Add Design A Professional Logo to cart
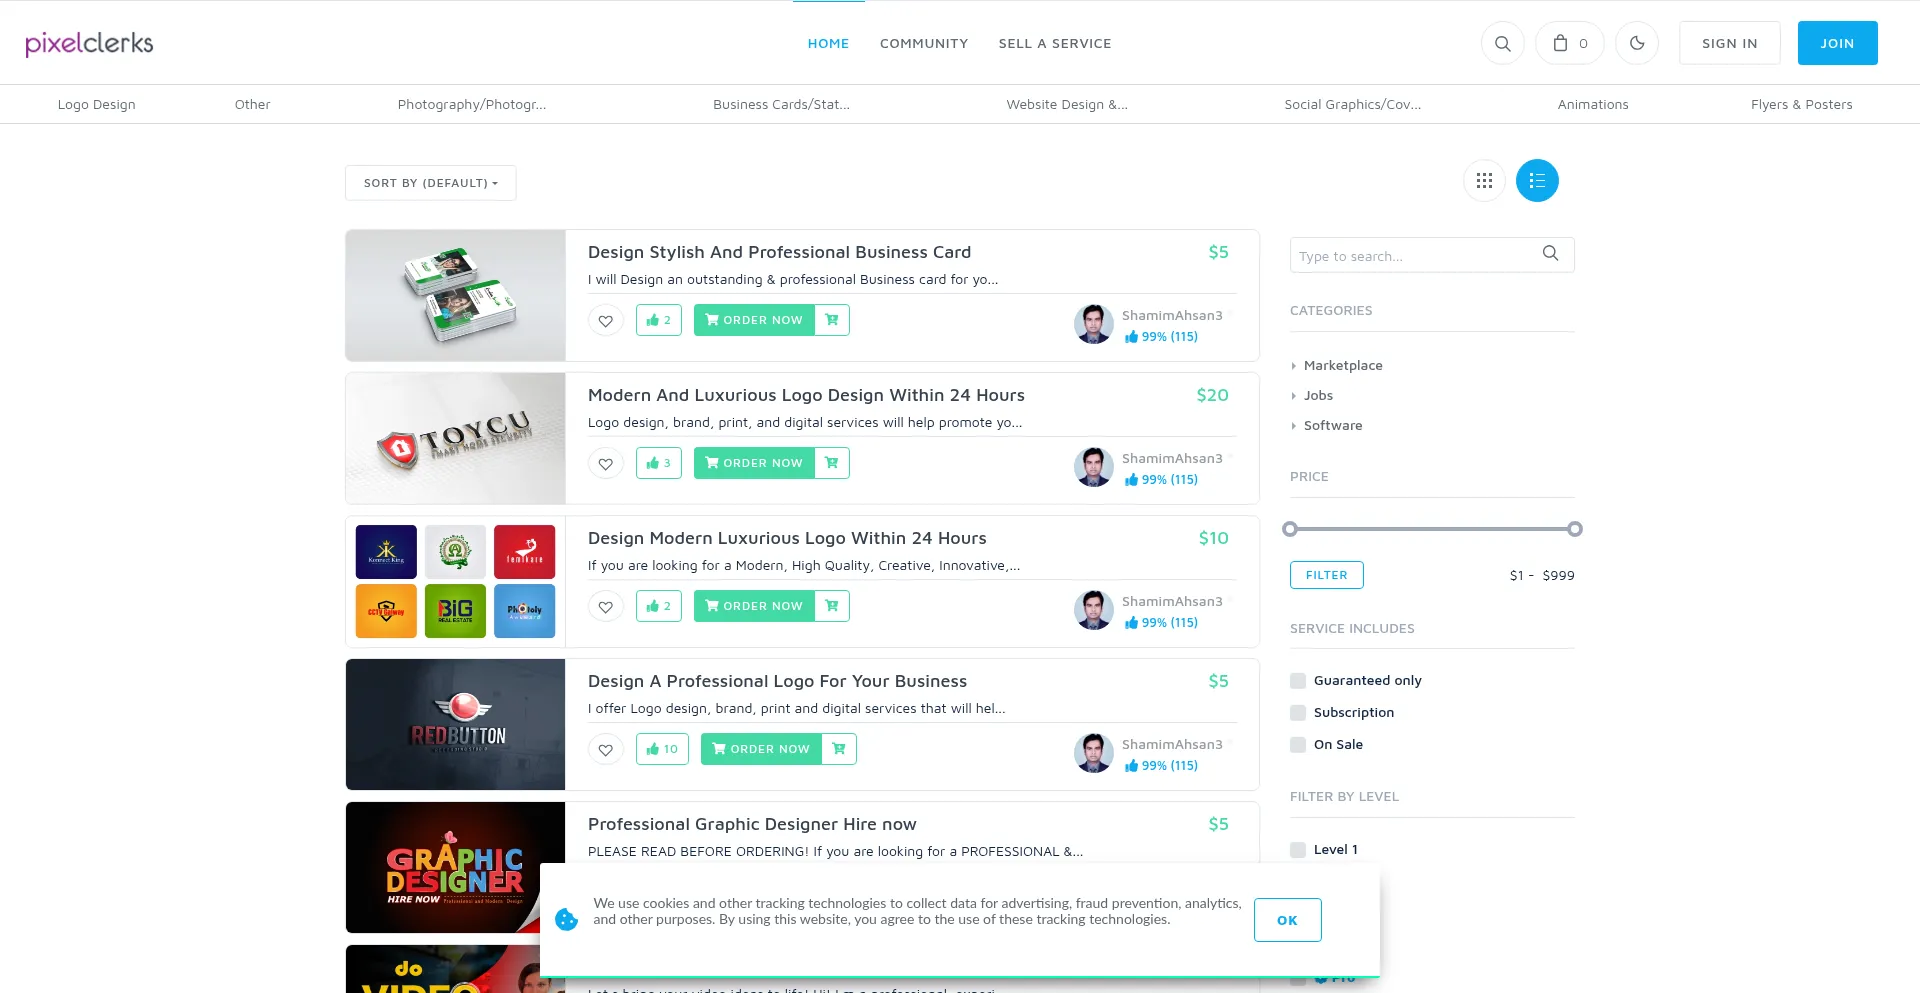 (839, 749)
